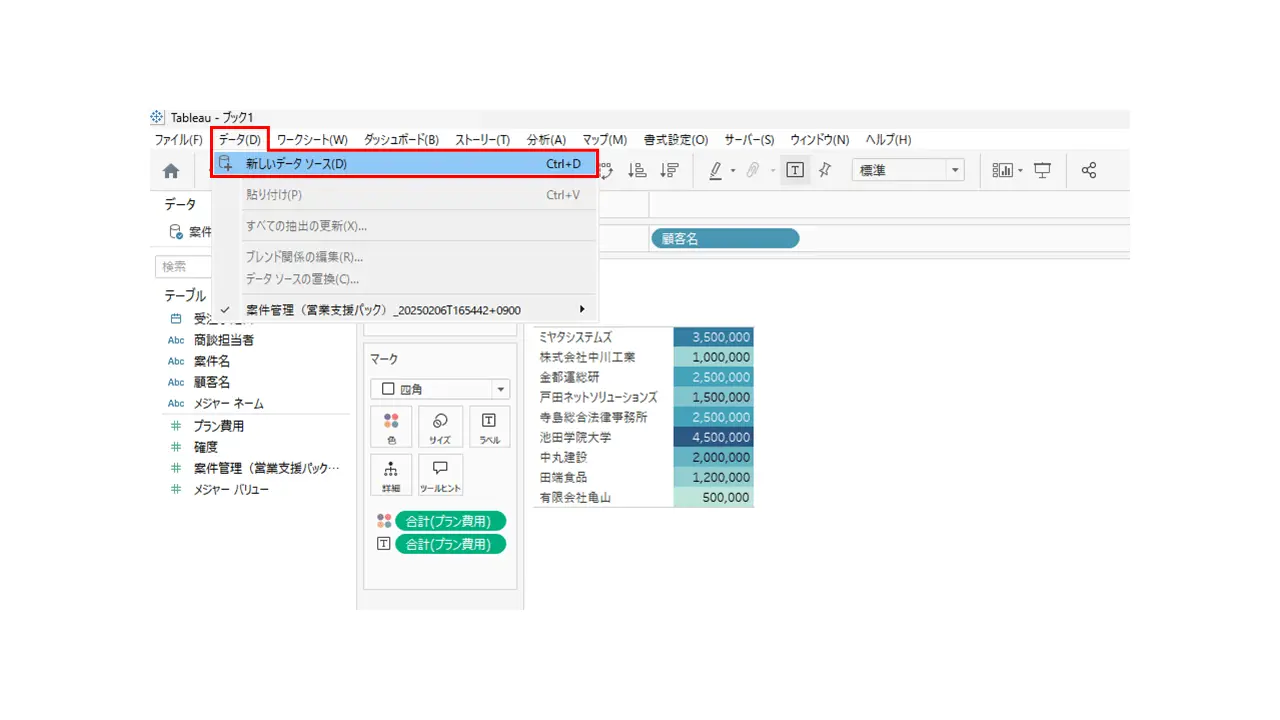Click the 顧客名 pill on shelf

pos(725,239)
